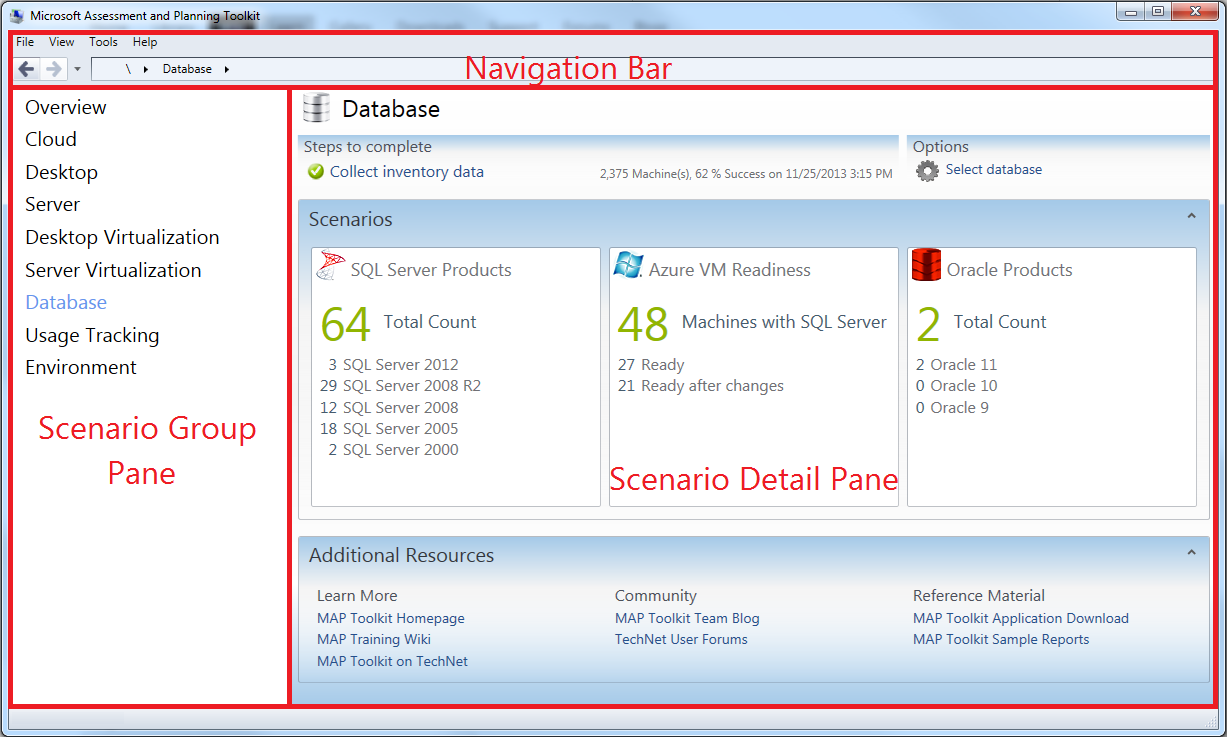Open MAP Toolkit Sample Reports link
Image resolution: width=1227 pixels, height=737 pixels.
point(1001,639)
